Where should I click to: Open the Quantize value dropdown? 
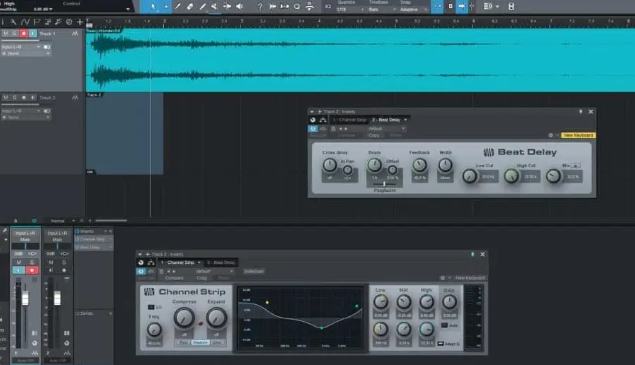point(350,9)
